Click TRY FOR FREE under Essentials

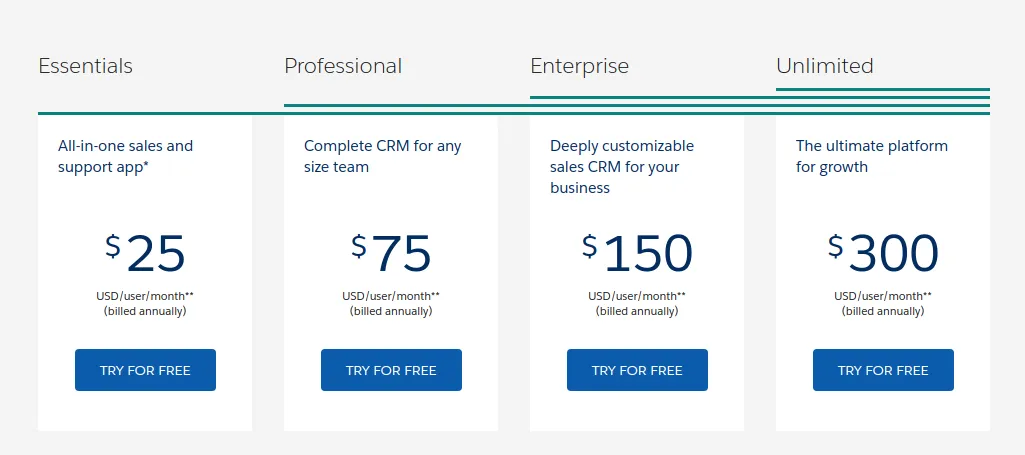(145, 370)
